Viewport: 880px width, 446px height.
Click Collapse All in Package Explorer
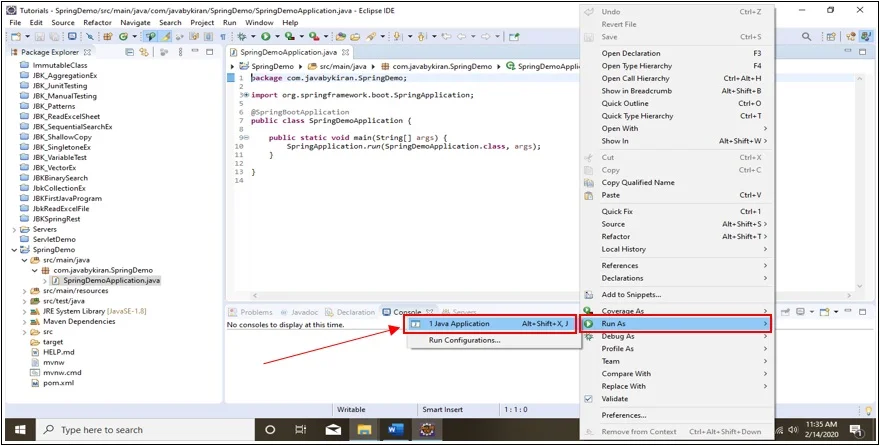(130, 52)
